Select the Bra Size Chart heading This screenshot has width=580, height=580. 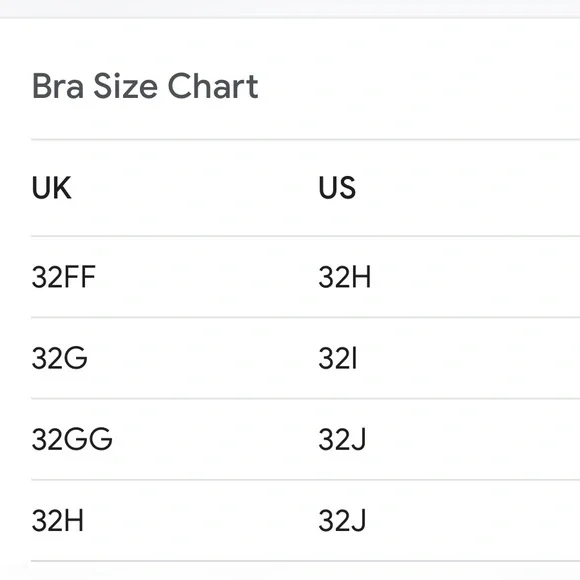pyautogui.click(x=145, y=86)
